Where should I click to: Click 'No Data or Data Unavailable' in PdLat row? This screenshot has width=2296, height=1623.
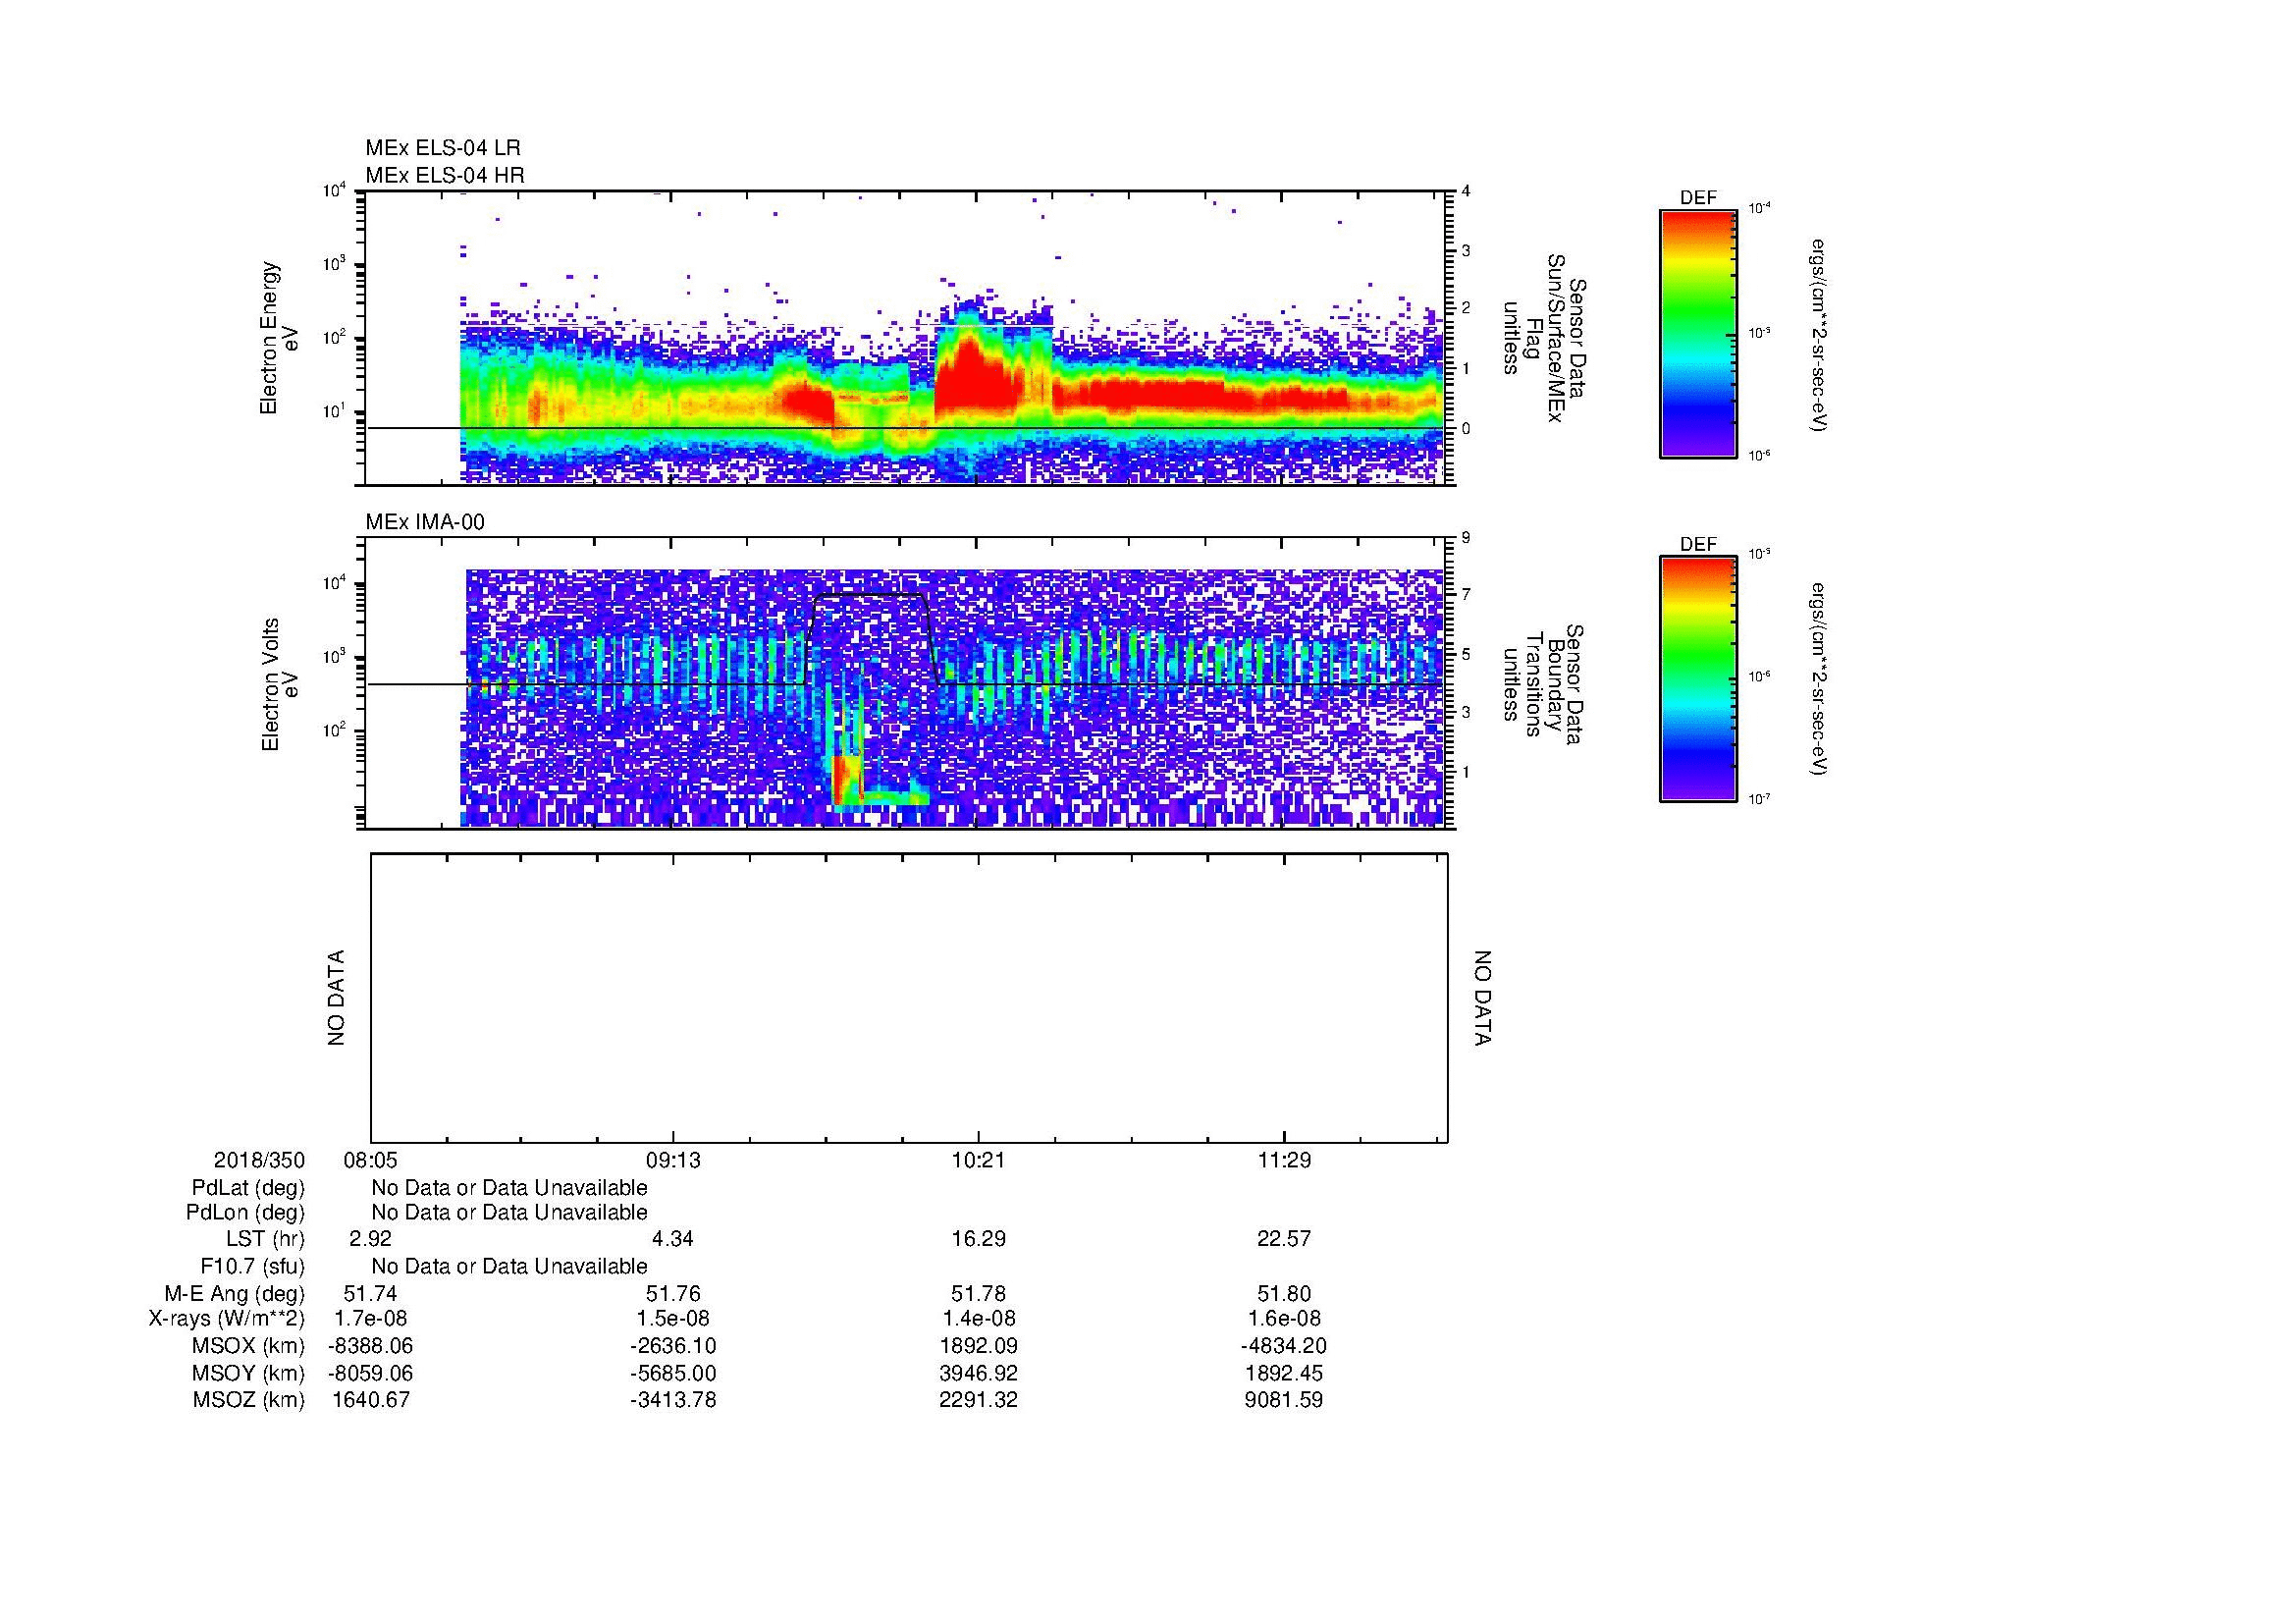tap(509, 1188)
